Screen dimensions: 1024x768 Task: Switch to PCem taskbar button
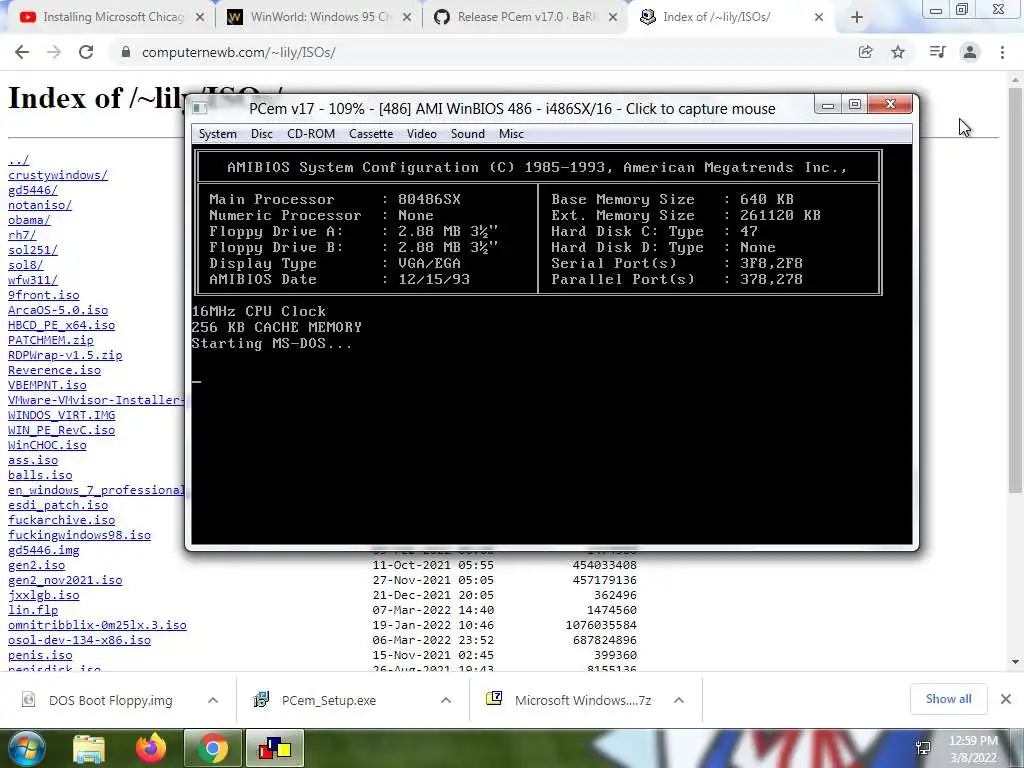pyautogui.click(x=274, y=748)
